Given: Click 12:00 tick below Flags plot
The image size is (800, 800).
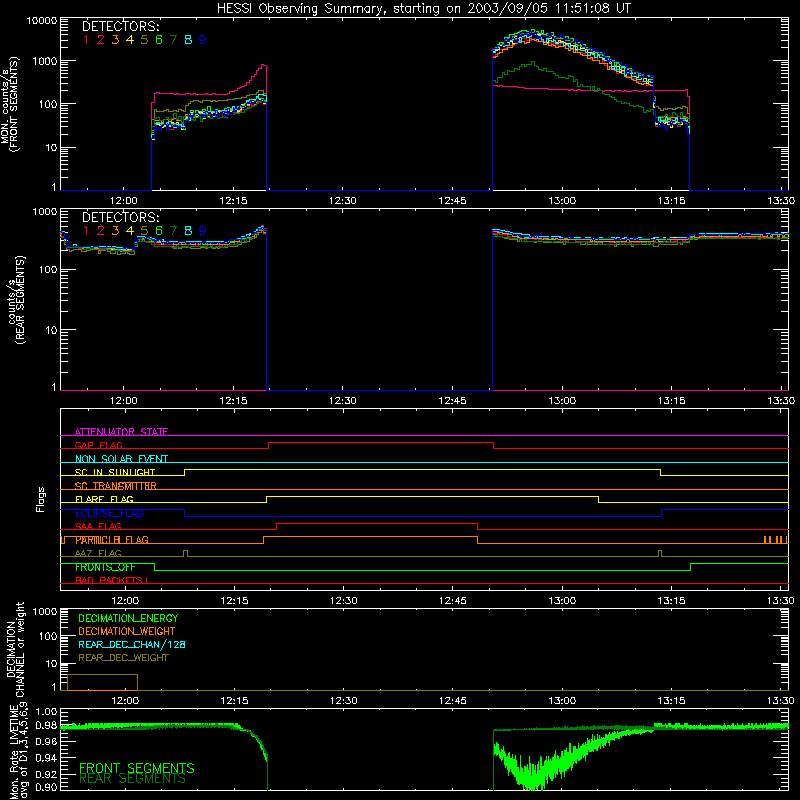Looking at the screenshot, I should (x=125, y=601).
